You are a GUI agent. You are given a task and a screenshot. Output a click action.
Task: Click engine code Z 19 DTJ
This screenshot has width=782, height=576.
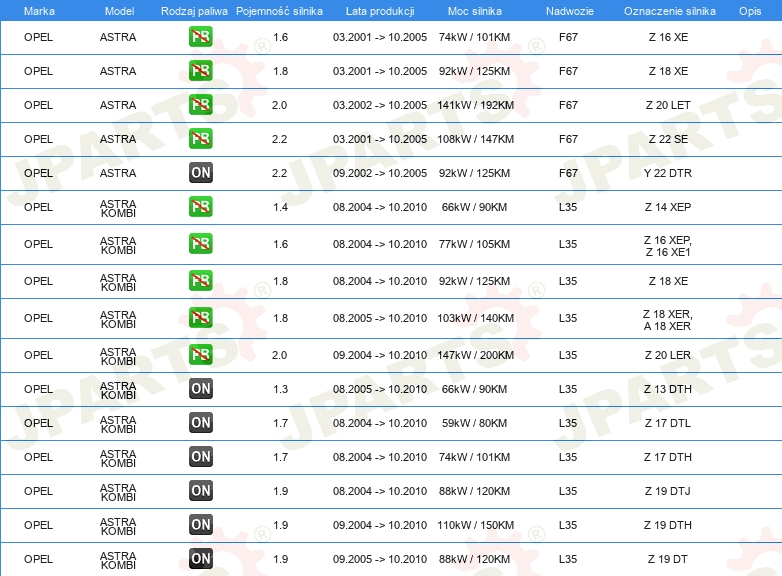click(x=668, y=490)
